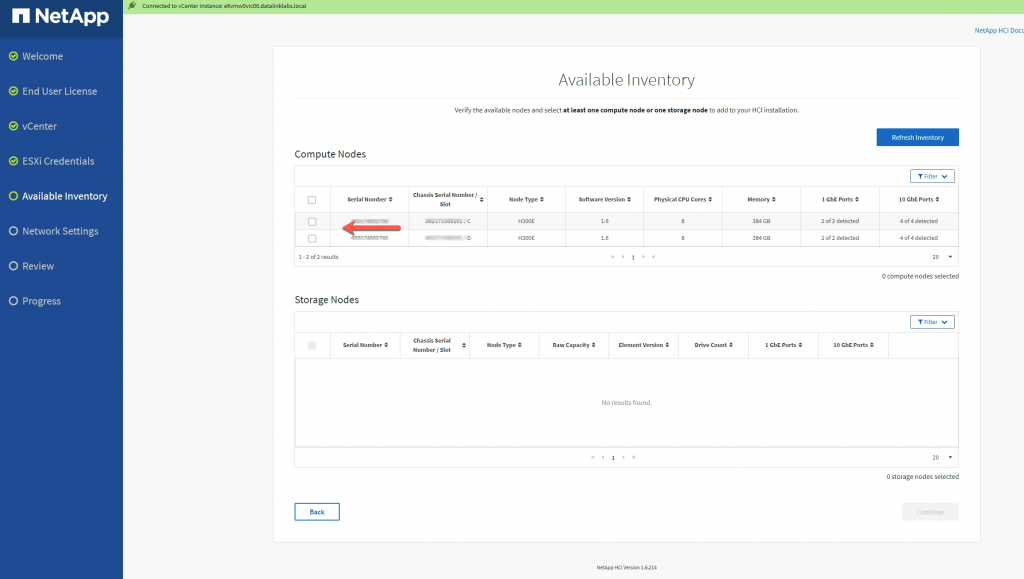Screen dimensions: 1024x579
Task: Go to previous page of compute nodes
Action: (x=623, y=257)
